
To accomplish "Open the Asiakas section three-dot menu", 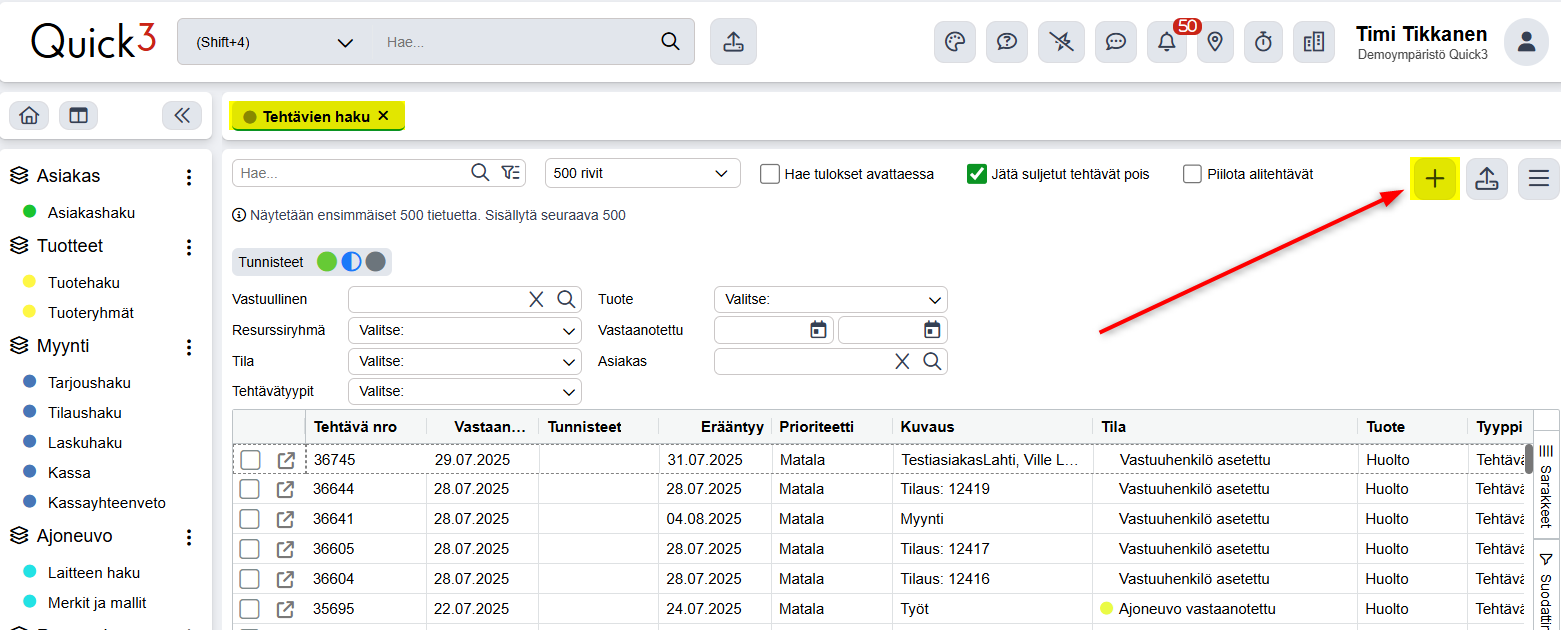I will coord(188,177).
